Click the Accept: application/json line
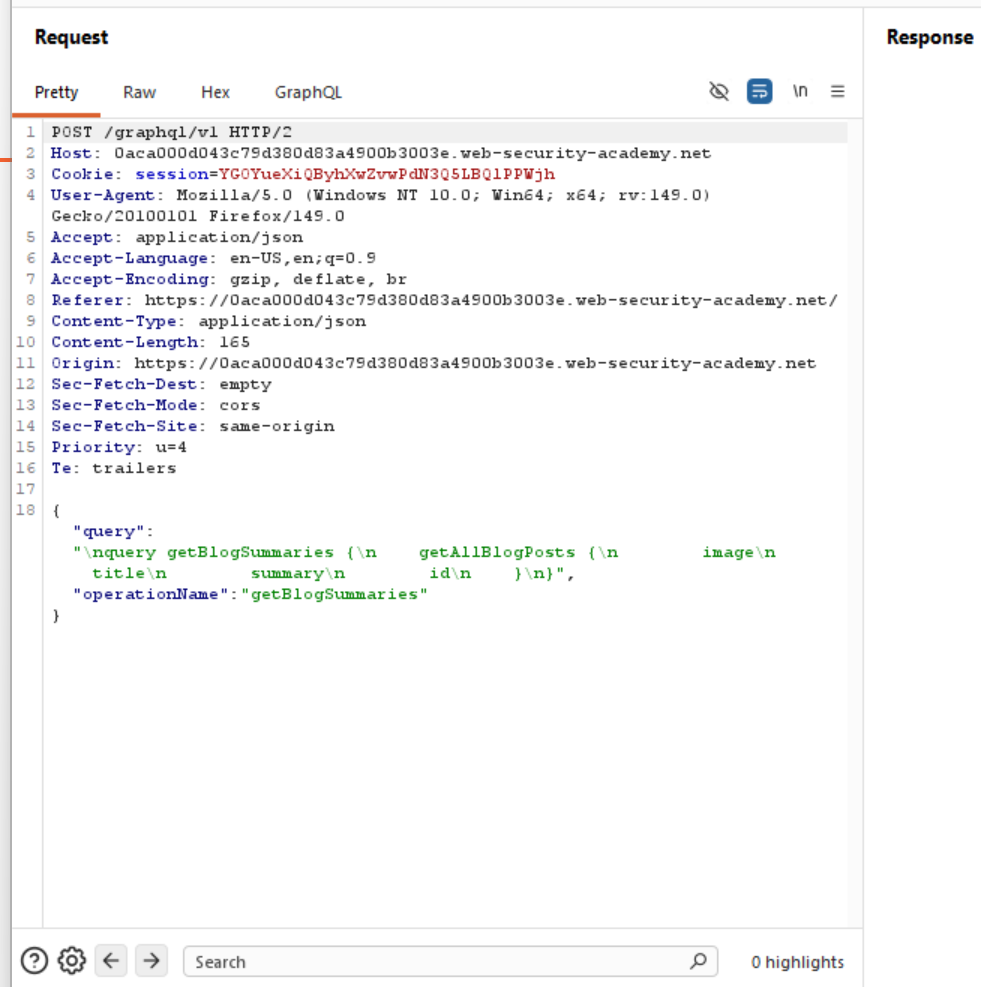Image resolution: width=981 pixels, height=987 pixels. tap(177, 237)
